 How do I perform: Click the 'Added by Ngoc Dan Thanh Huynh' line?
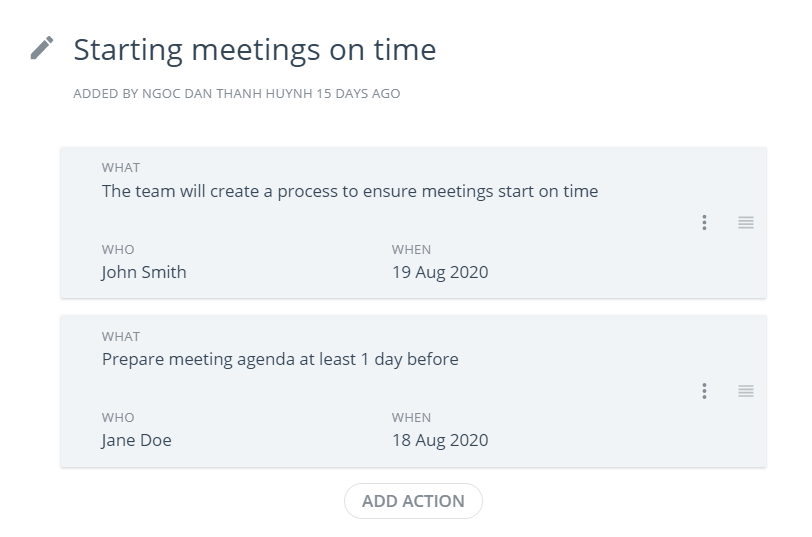pos(237,94)
